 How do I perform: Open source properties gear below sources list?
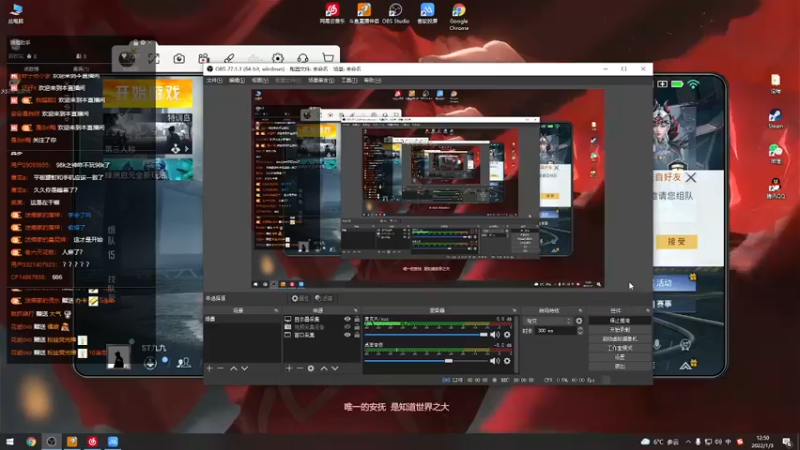311,368
